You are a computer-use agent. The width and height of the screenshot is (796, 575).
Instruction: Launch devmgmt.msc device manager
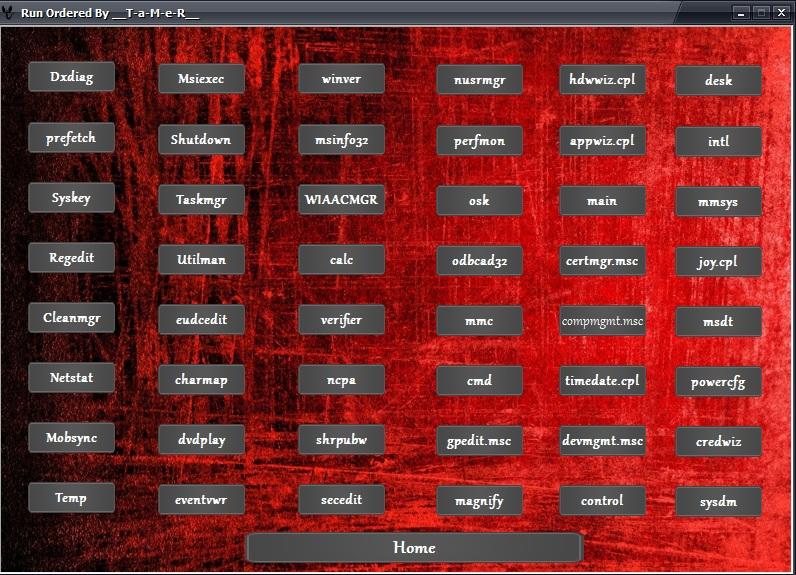[x=603, y=441]
